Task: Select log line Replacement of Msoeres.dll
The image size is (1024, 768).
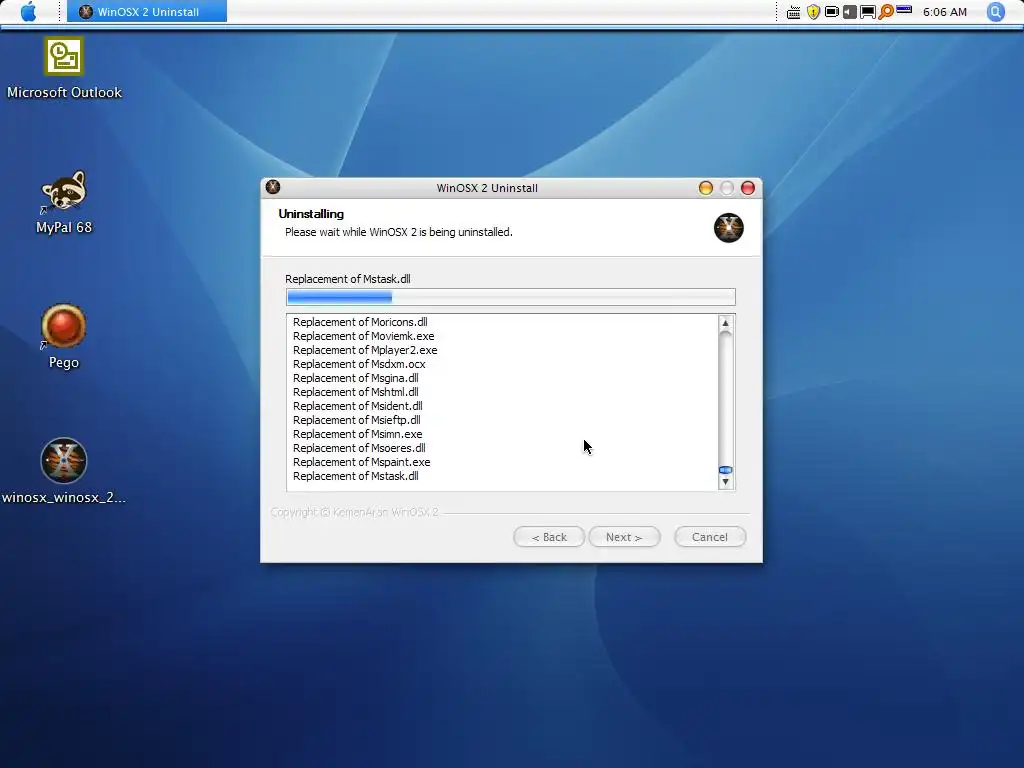Action: pos(359,448)
